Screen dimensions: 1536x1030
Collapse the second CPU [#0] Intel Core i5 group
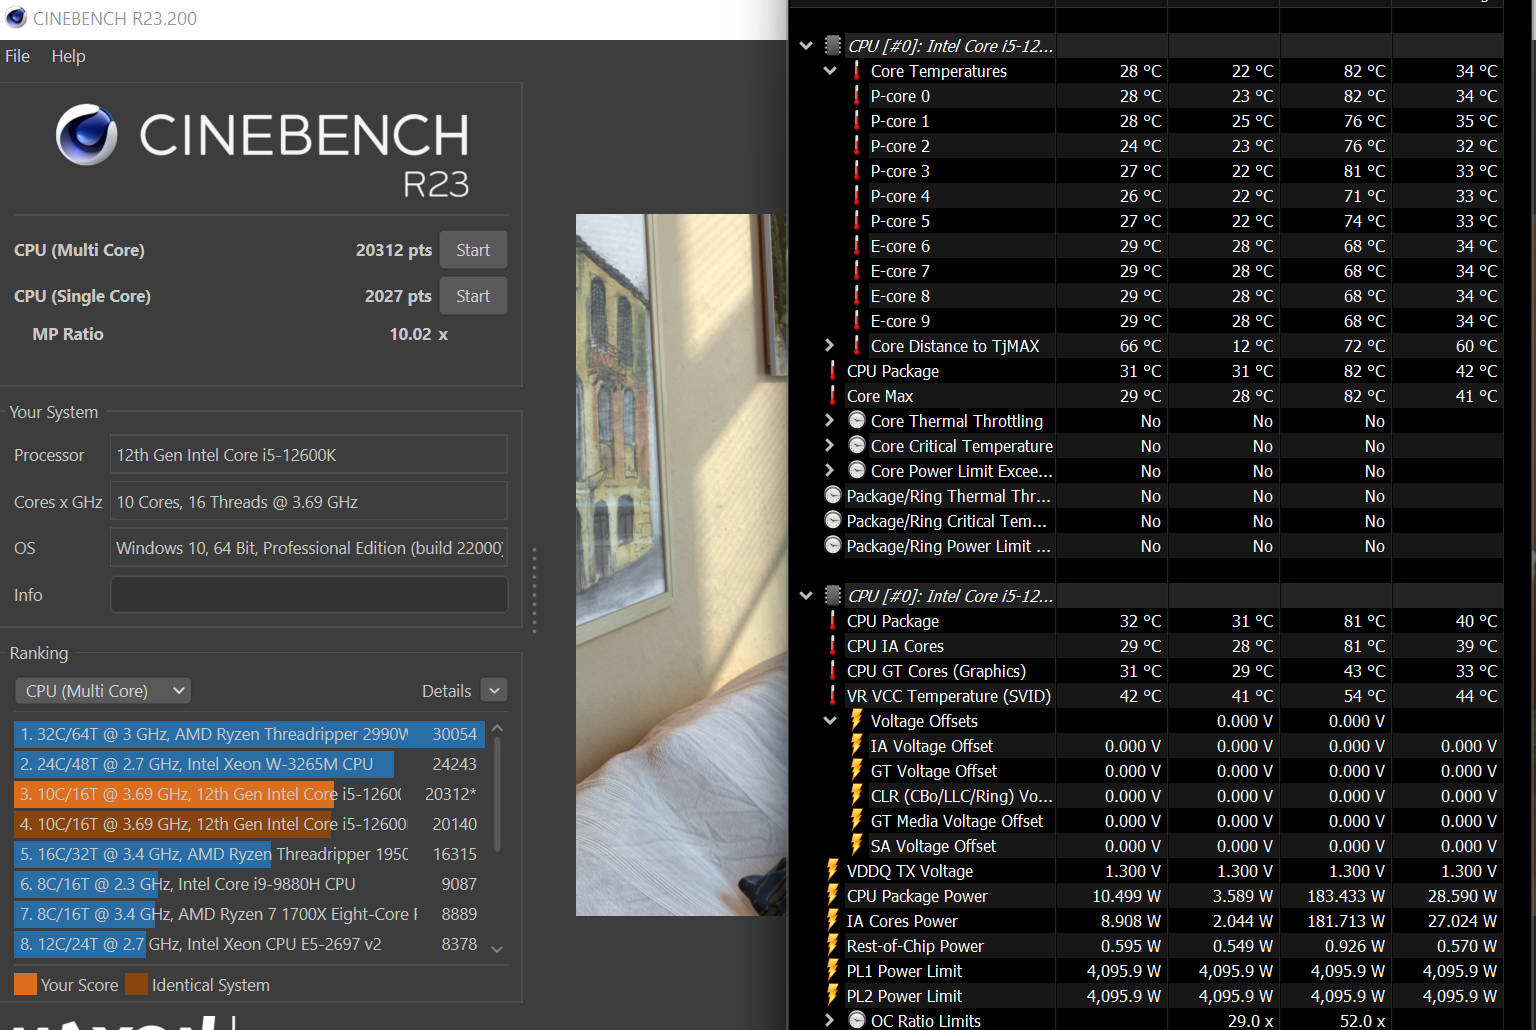coord(806,596)
